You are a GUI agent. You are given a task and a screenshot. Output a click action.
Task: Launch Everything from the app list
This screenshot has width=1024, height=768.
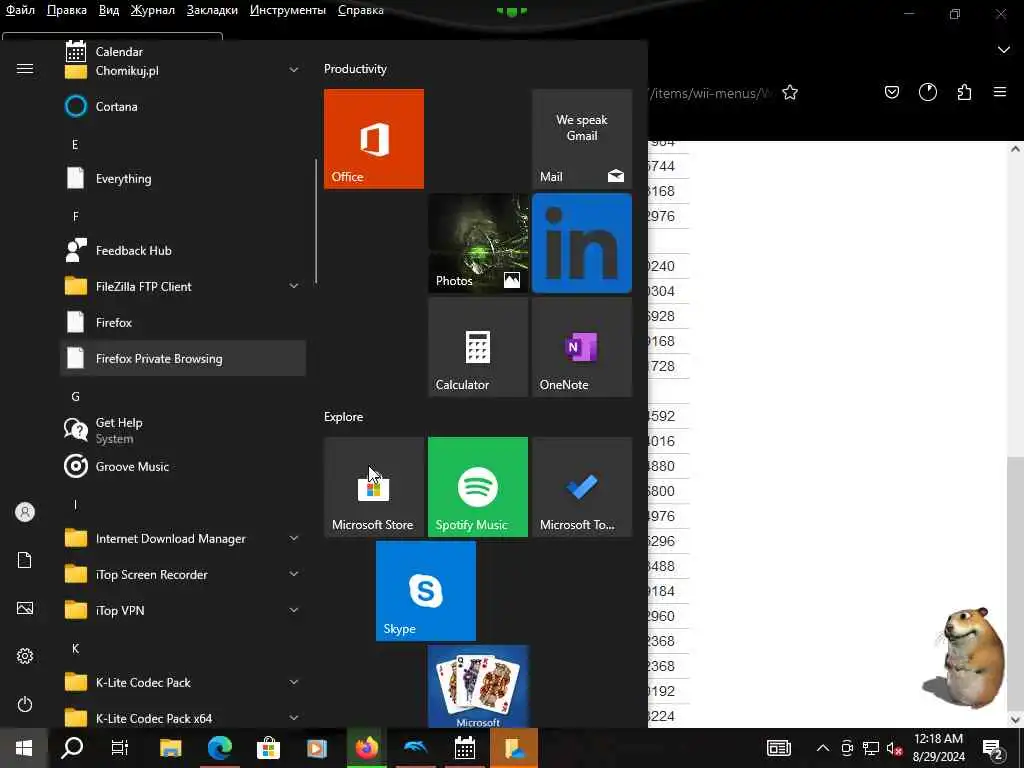pyautogui.click(x=183, y=178)
